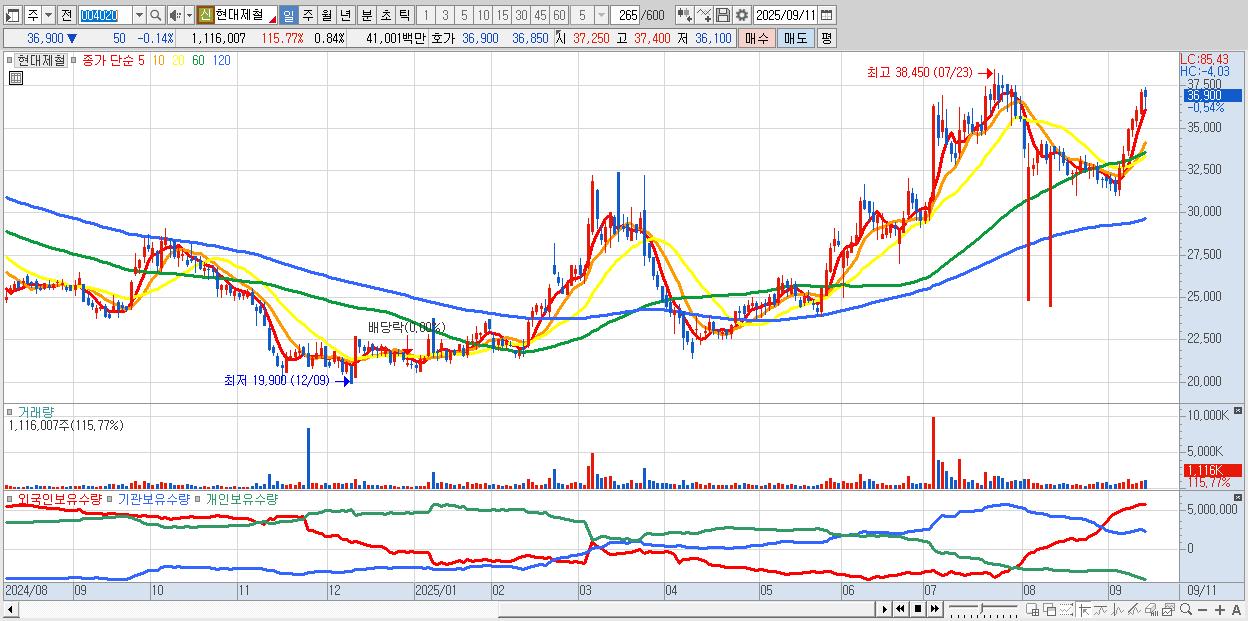Edit the candle count field 265

tap(625, 15)
